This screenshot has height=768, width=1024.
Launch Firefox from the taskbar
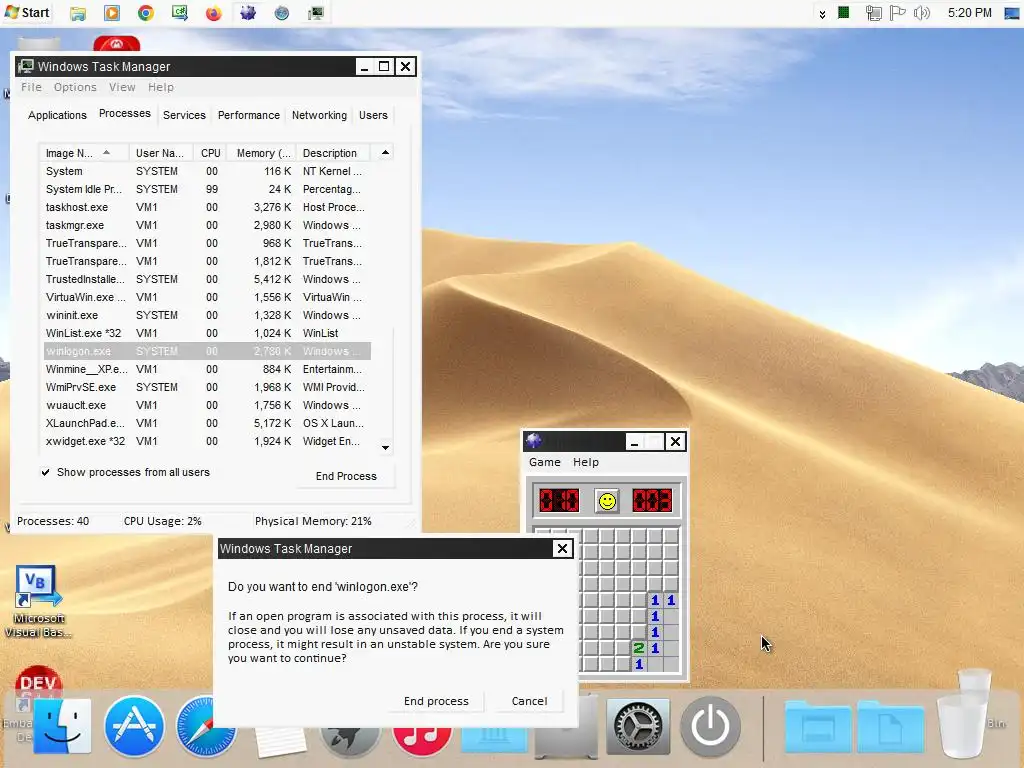pos(214,13)
